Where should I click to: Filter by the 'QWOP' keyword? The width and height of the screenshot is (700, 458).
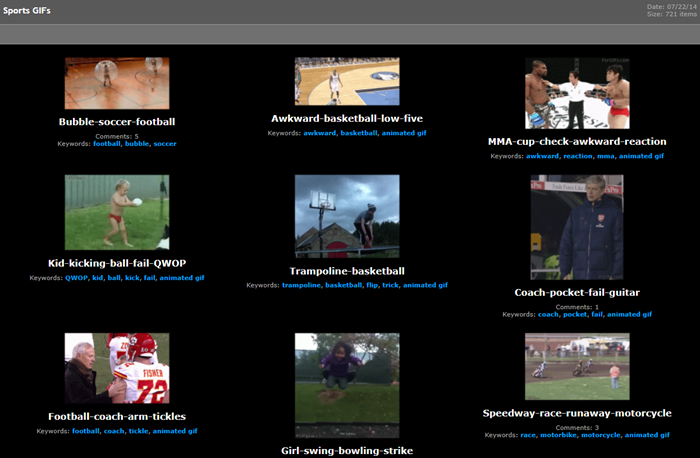tap(76, 278)
